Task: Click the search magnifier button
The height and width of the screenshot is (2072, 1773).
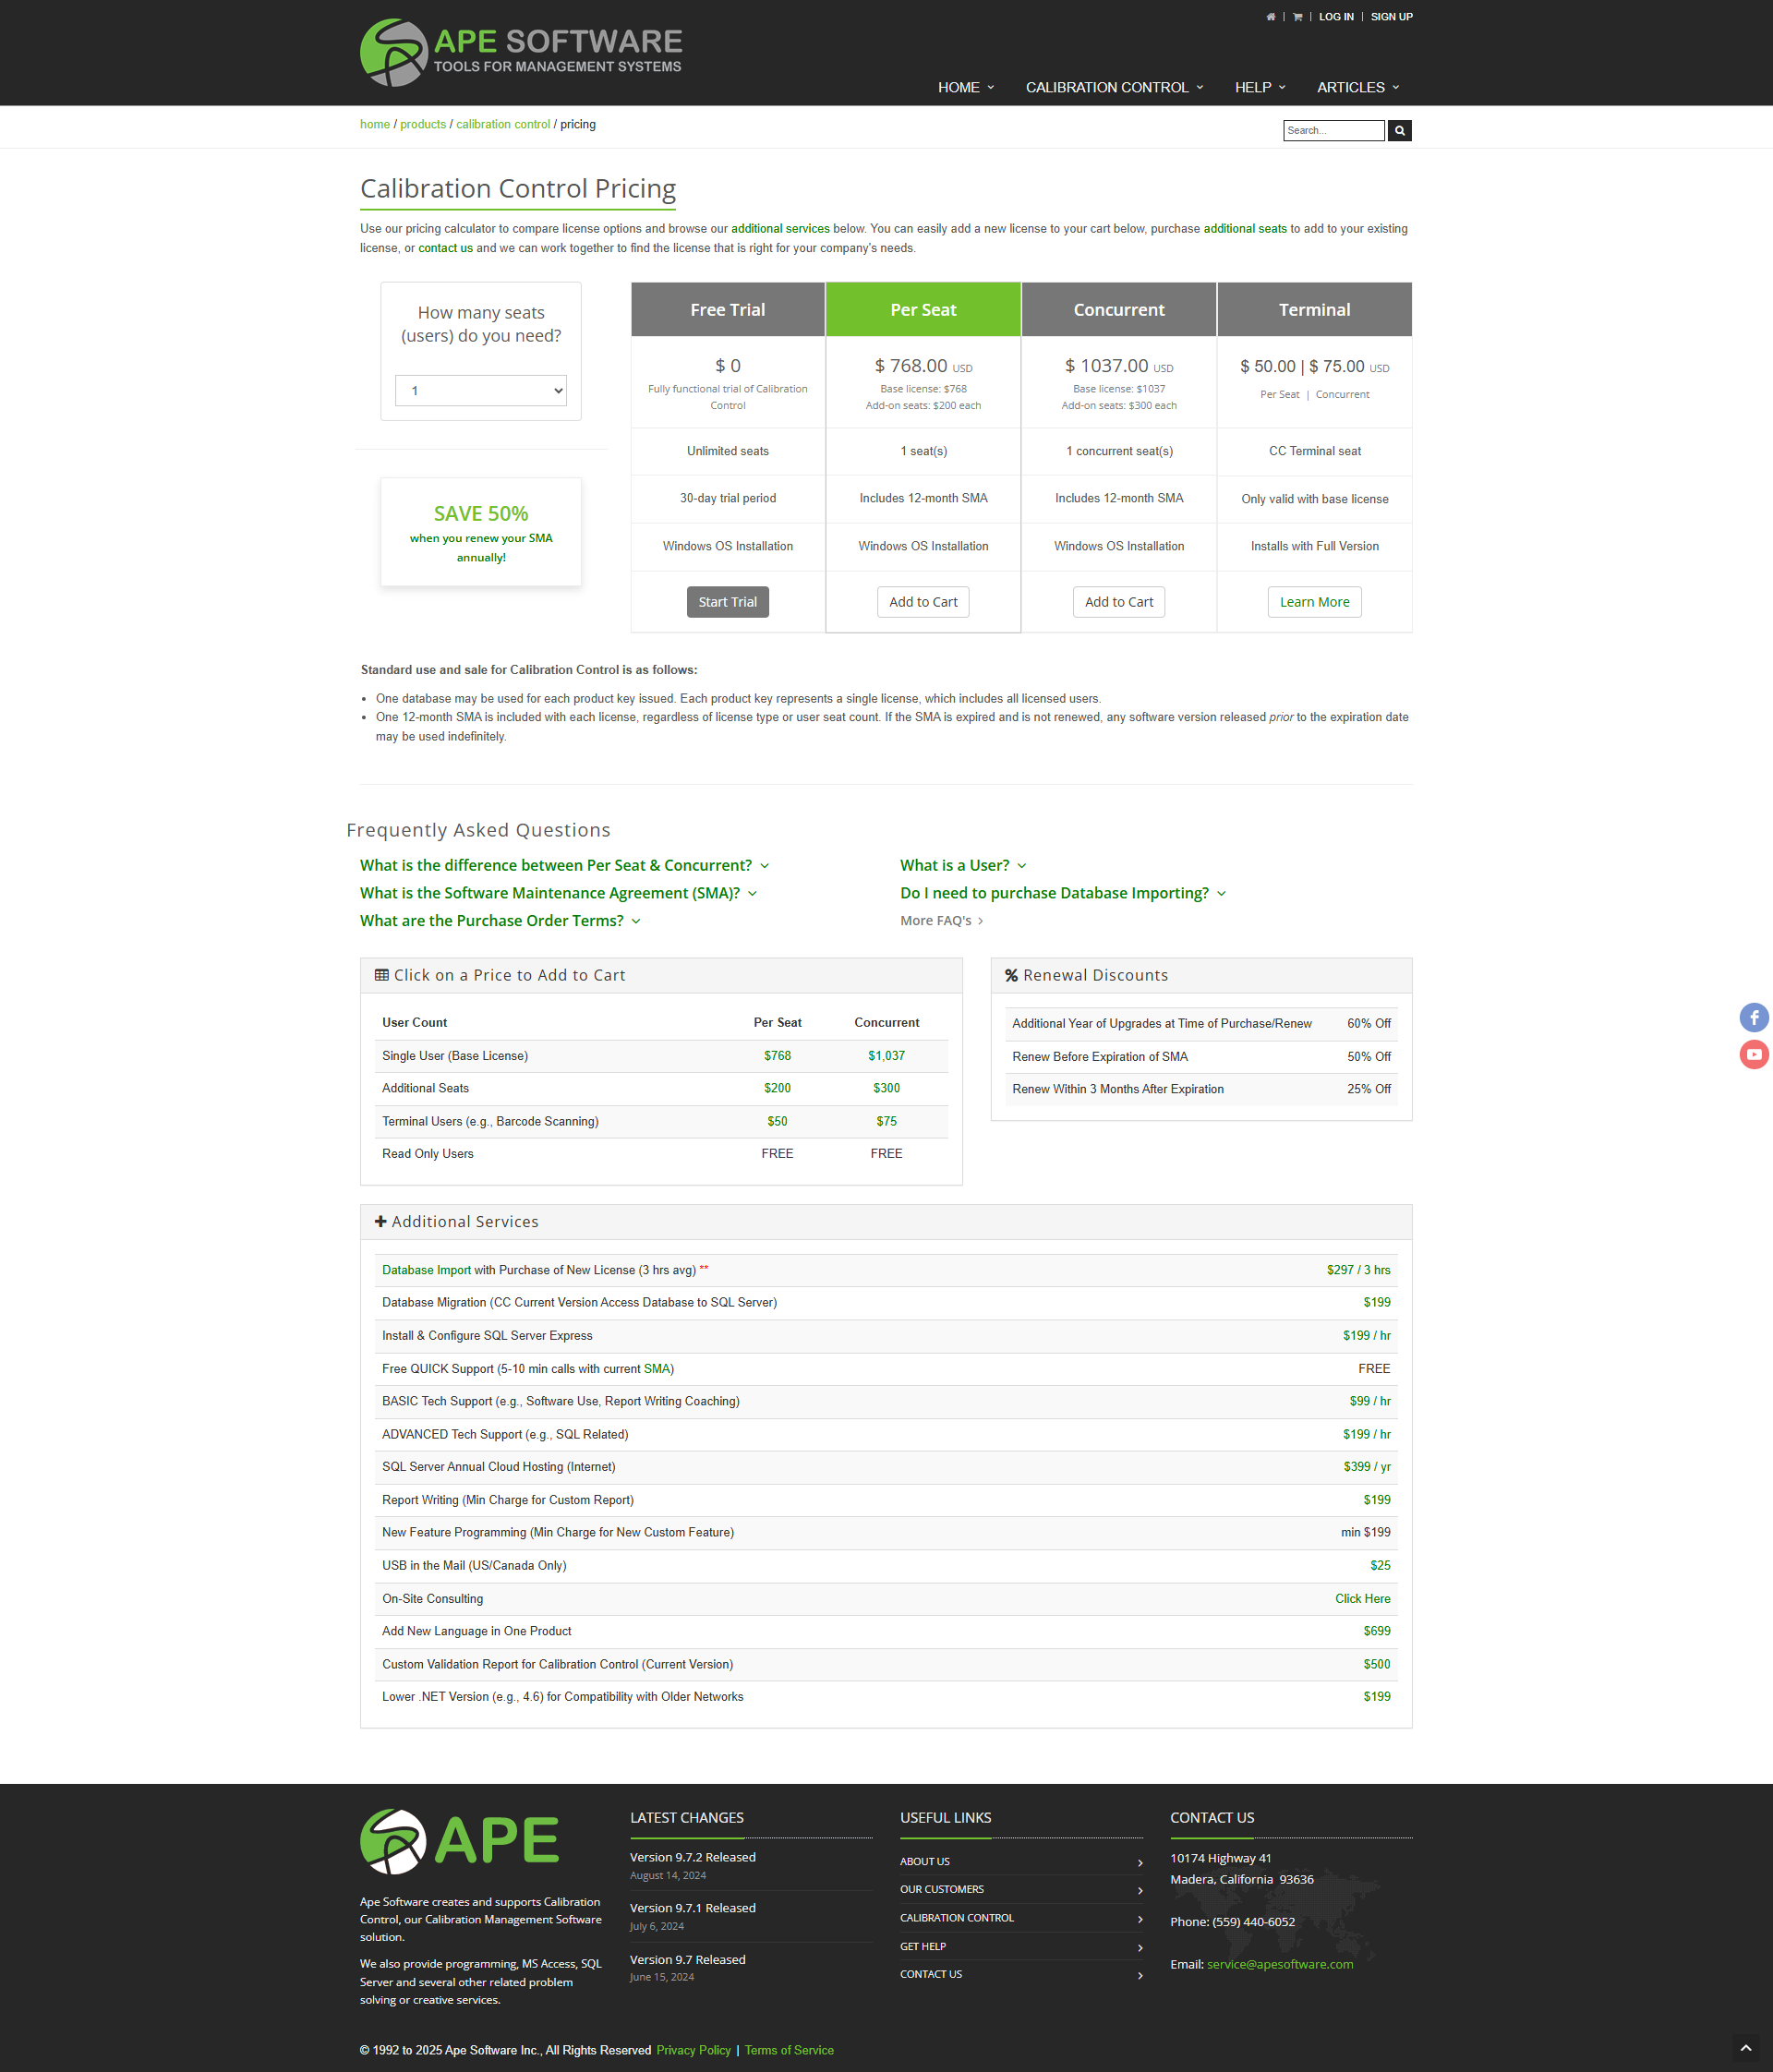Action: pos(1399,131)
